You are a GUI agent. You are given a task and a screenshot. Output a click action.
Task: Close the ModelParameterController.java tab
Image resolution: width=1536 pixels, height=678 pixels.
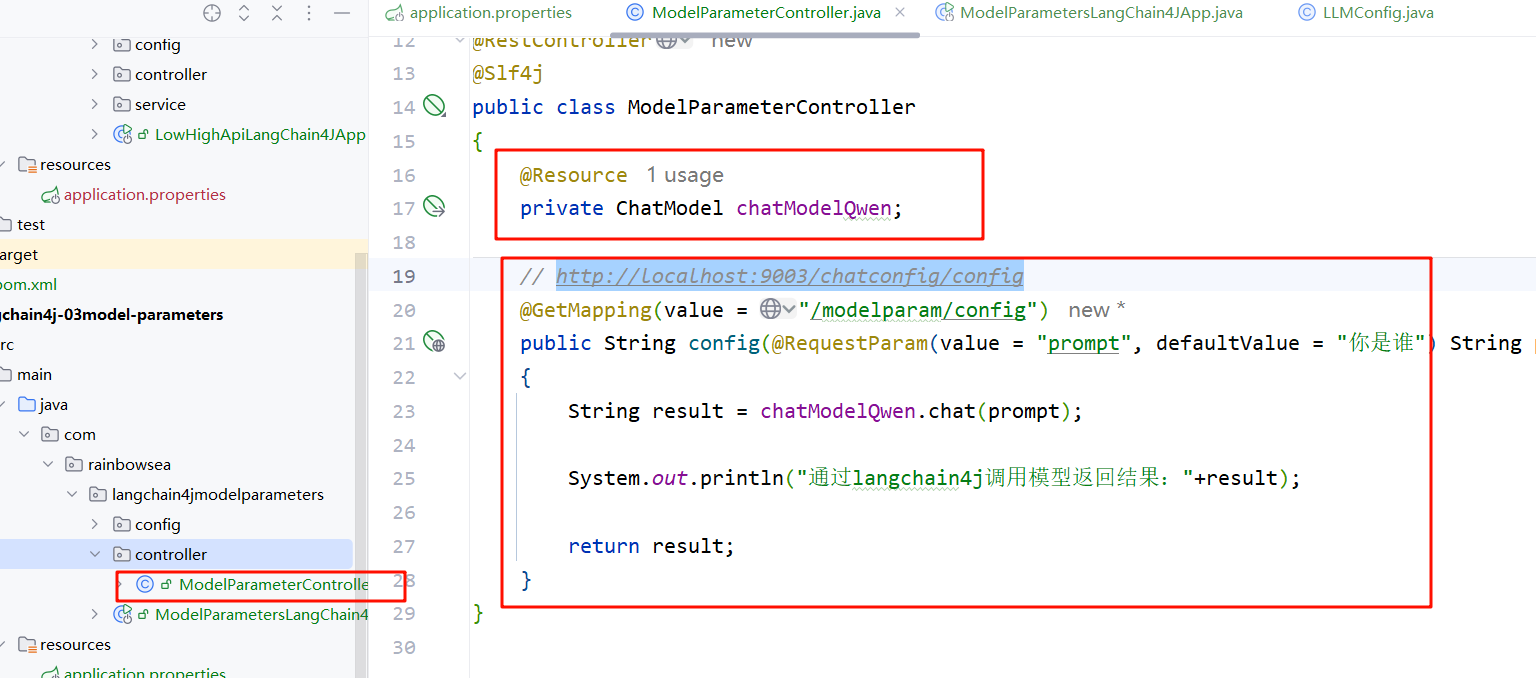900,12
